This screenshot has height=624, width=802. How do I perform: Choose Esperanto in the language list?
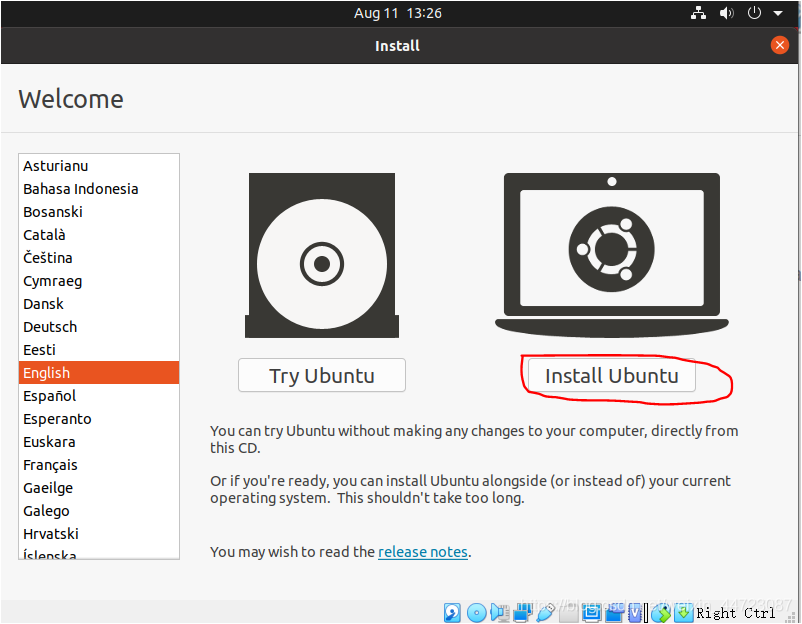click(x=99, y=419)
